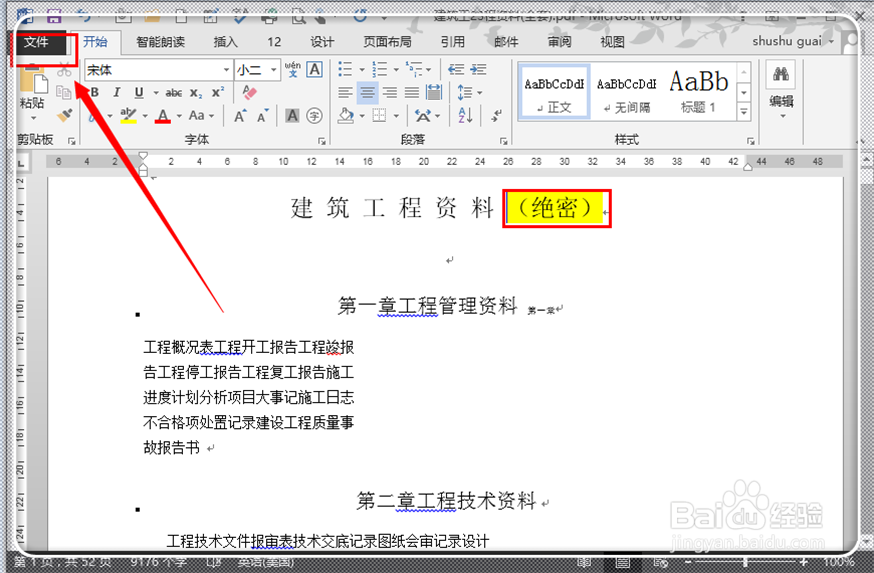874x573 pixels.
Task: Expand the underline style dropdown arrow
Action: pyautogui.click(x=156, y=93)
